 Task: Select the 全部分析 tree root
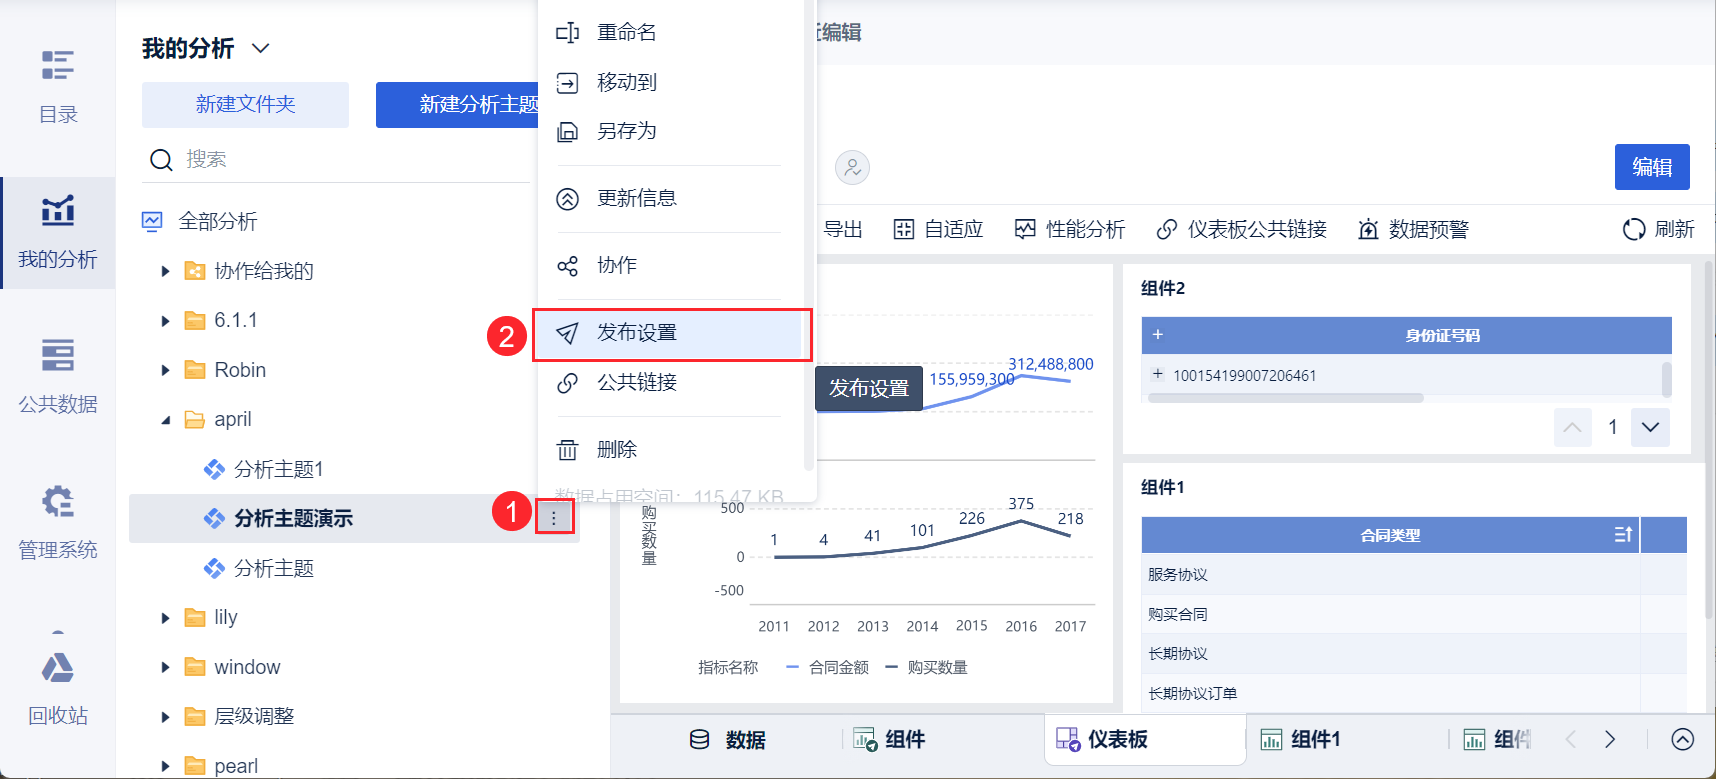pos(217,221)
